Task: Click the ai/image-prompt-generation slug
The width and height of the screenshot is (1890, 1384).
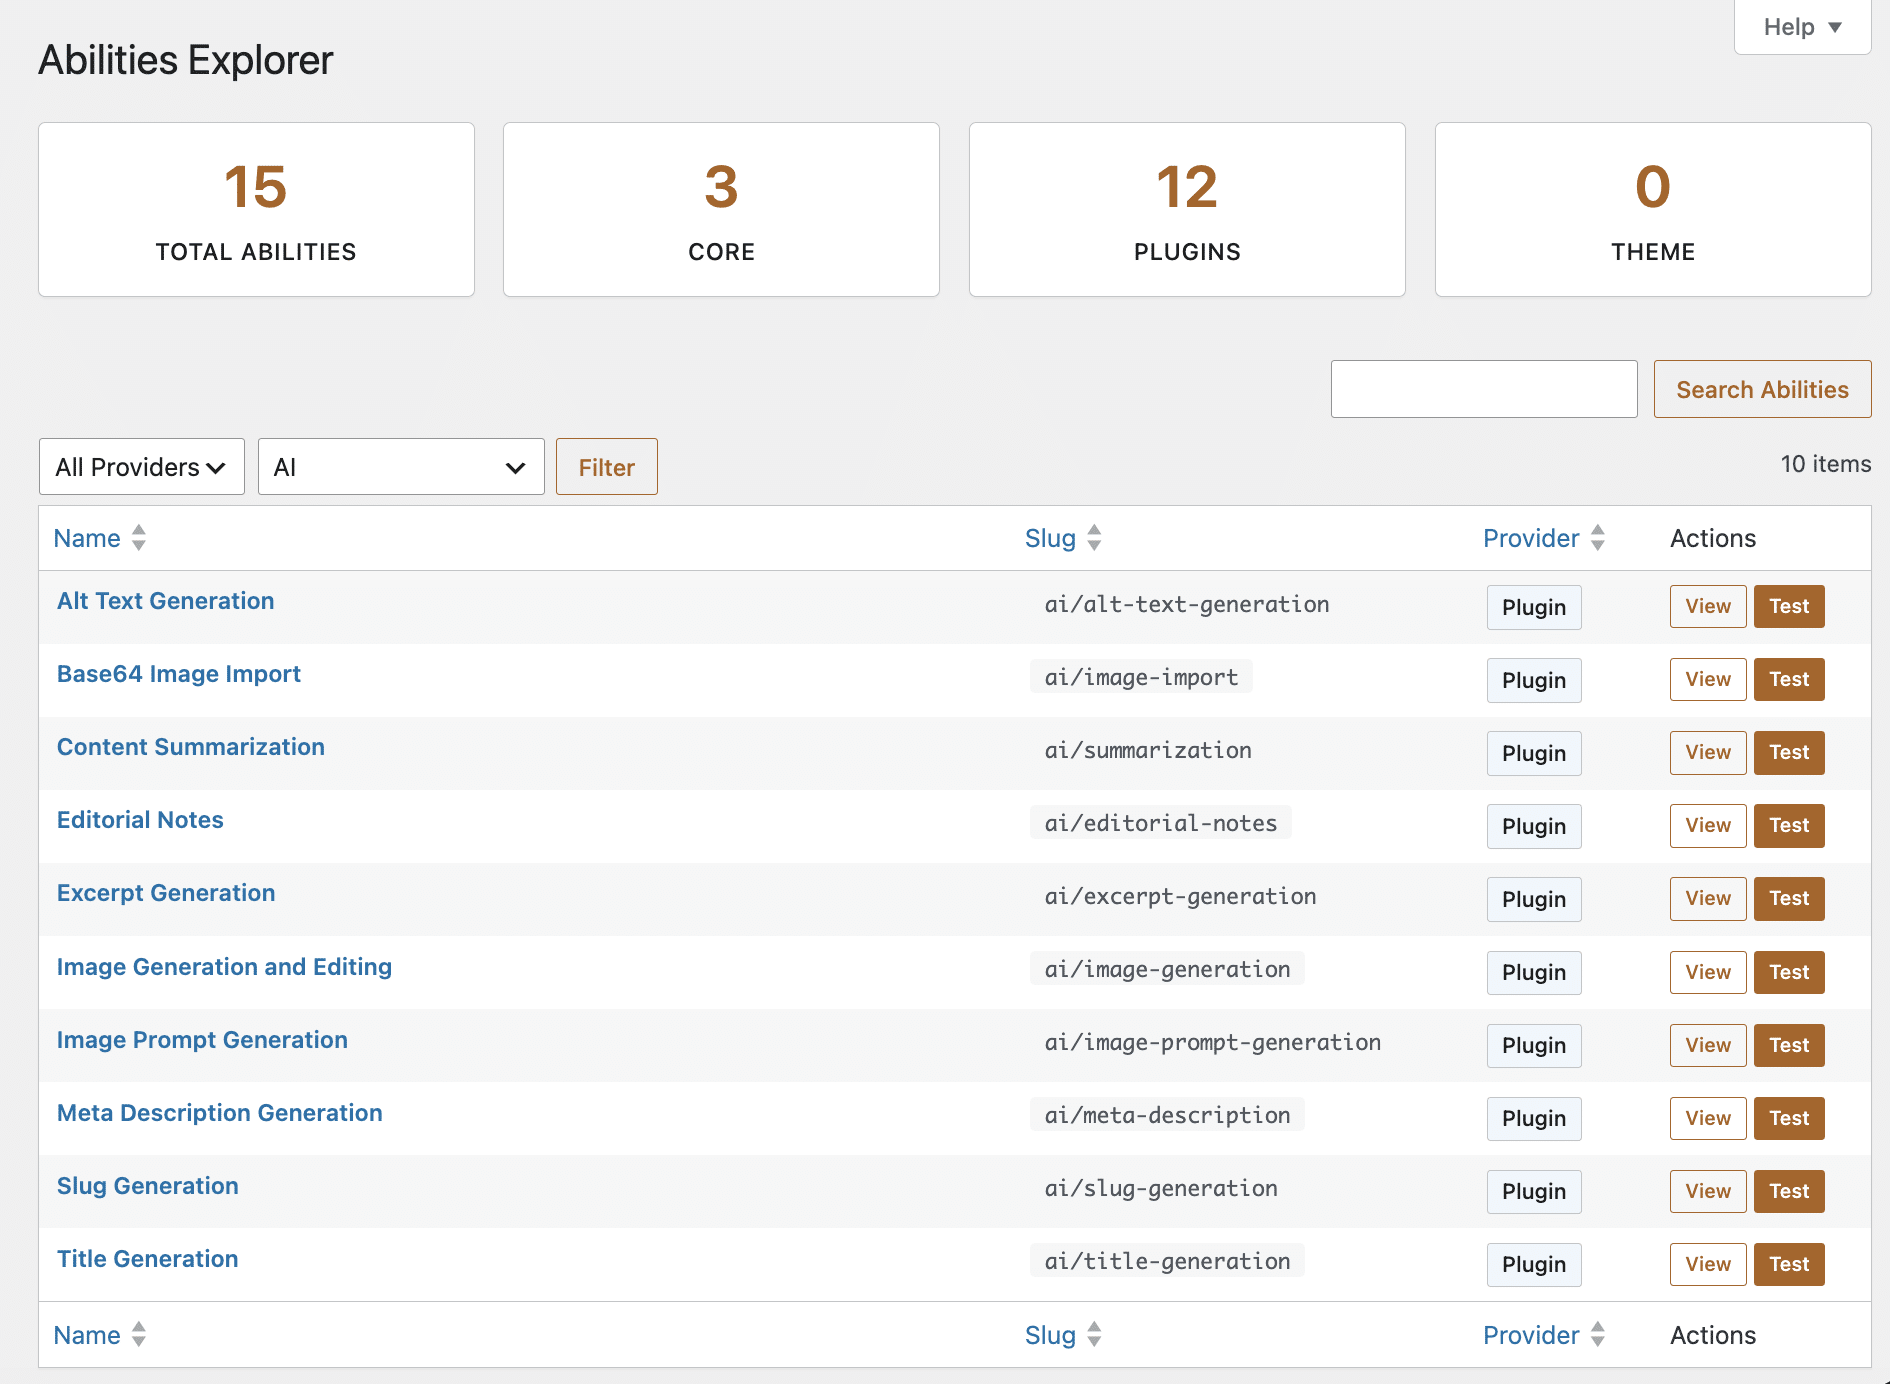Action: (x=1213, y=1042)
